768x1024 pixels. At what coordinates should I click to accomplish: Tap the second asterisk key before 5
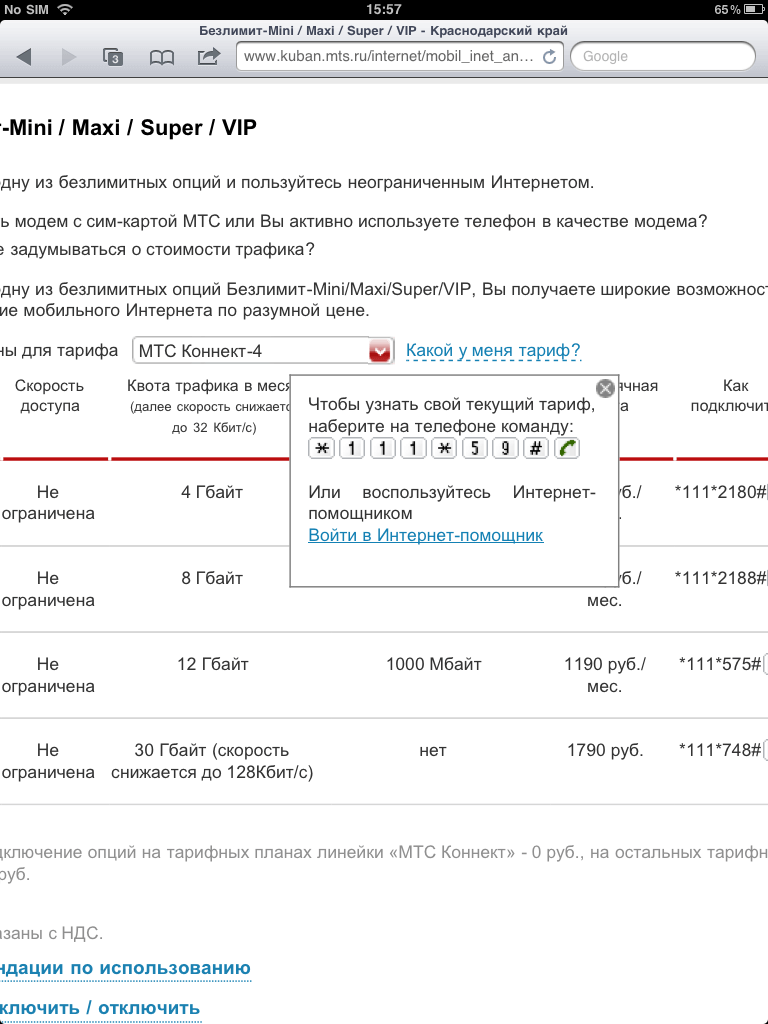[444, 448]
